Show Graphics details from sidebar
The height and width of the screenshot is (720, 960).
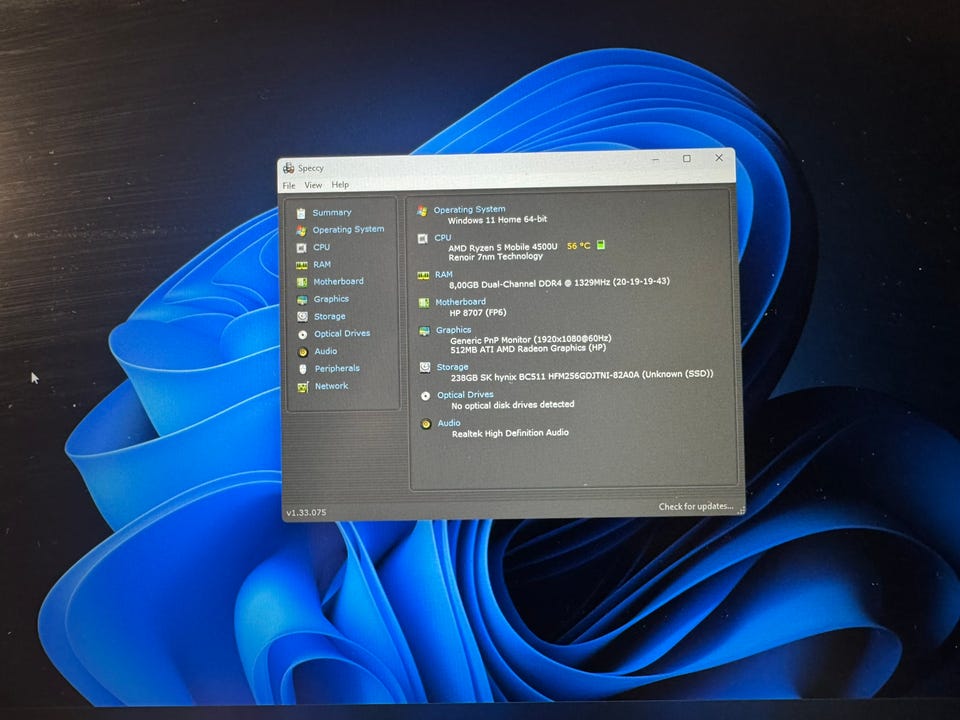331,299
